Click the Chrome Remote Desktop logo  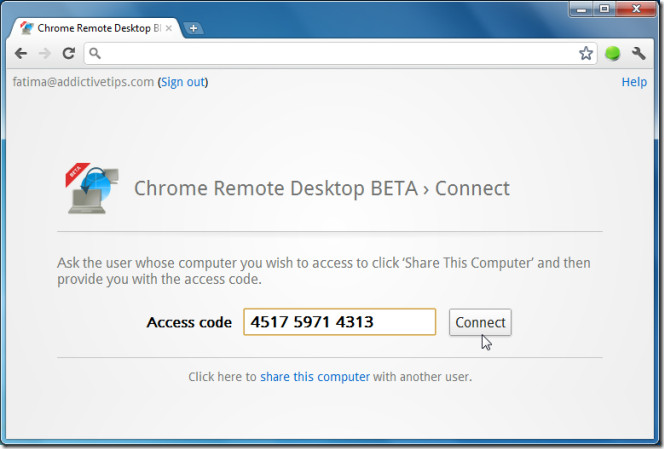(x=92, y=188)
